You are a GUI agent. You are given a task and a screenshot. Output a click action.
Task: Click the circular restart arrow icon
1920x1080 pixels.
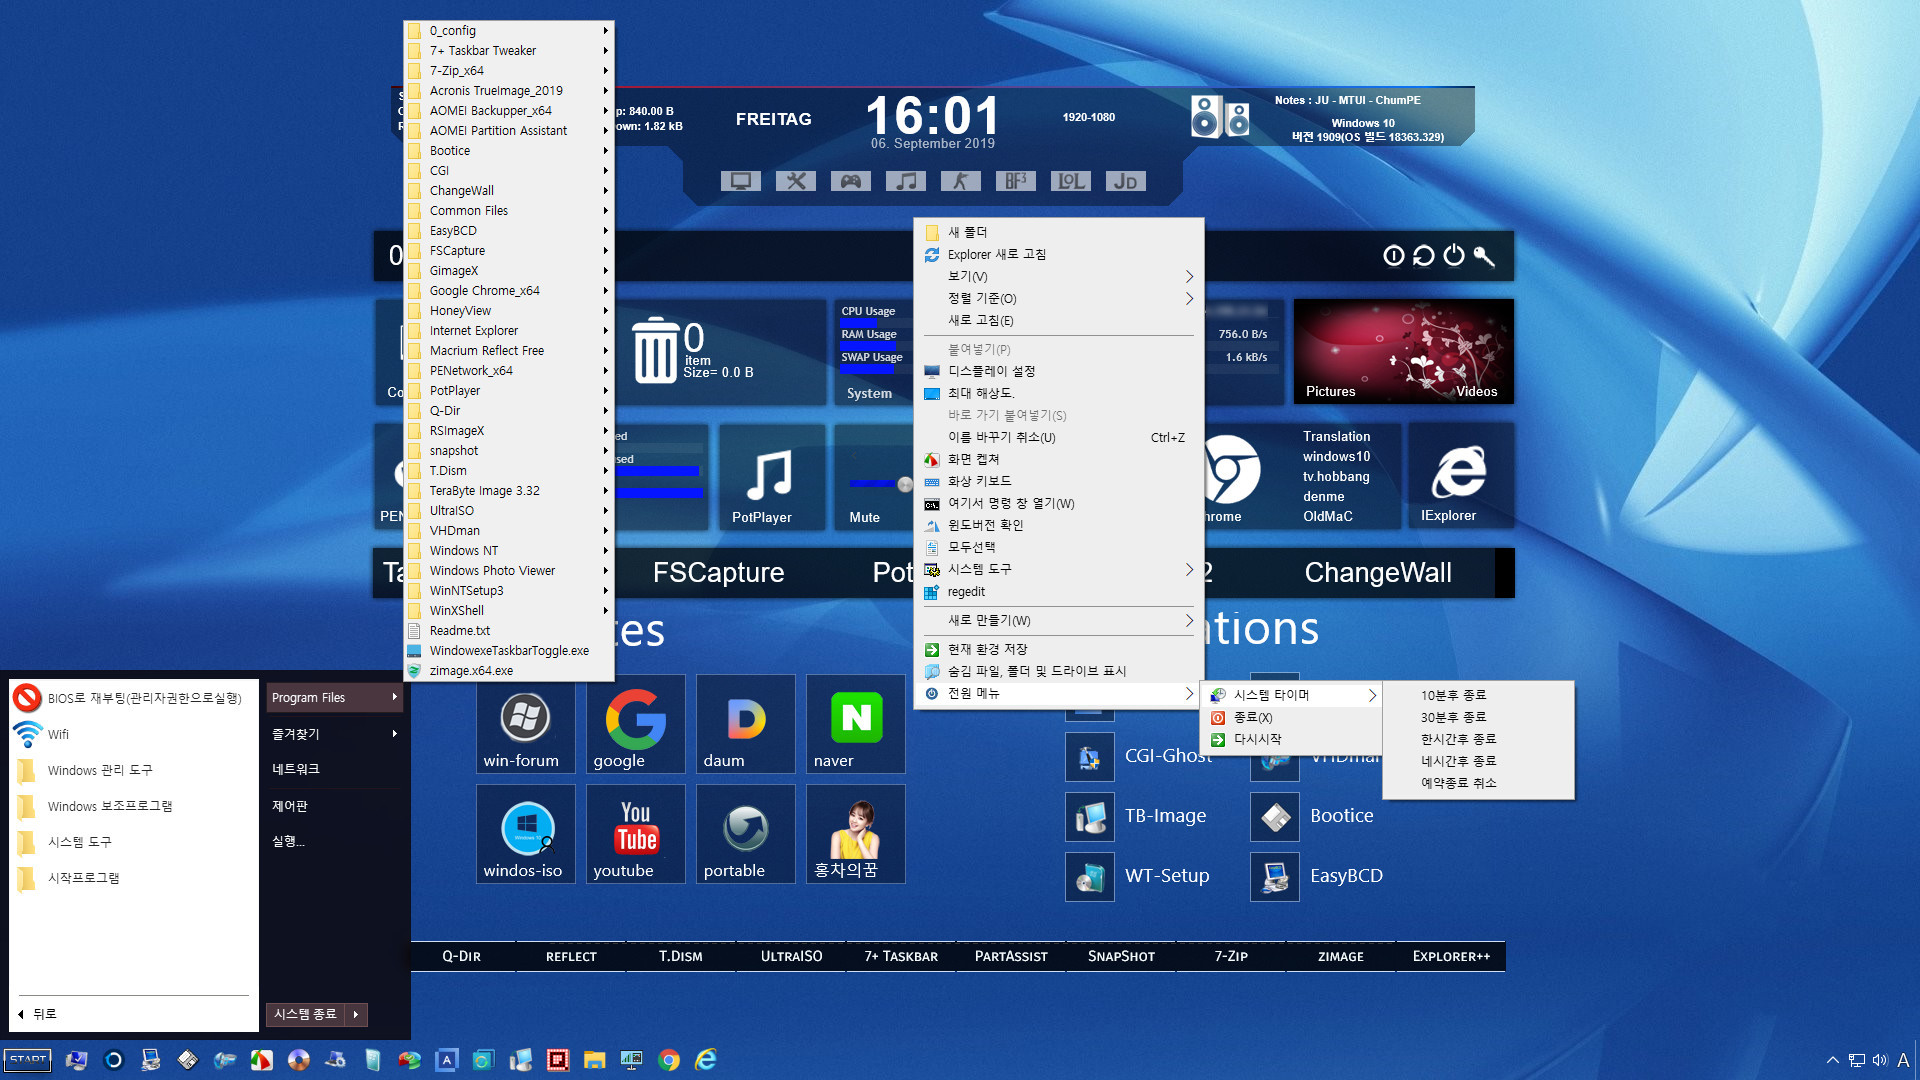click(1423, 256)
